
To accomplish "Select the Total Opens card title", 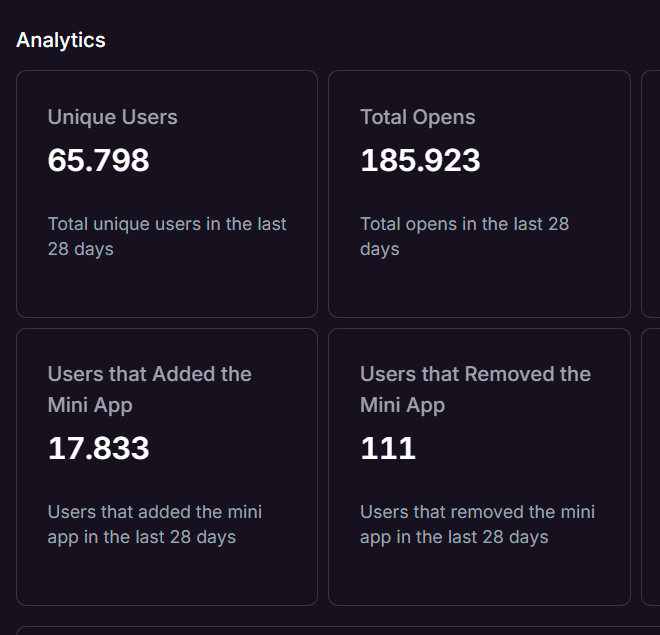I will pos(418,117).
